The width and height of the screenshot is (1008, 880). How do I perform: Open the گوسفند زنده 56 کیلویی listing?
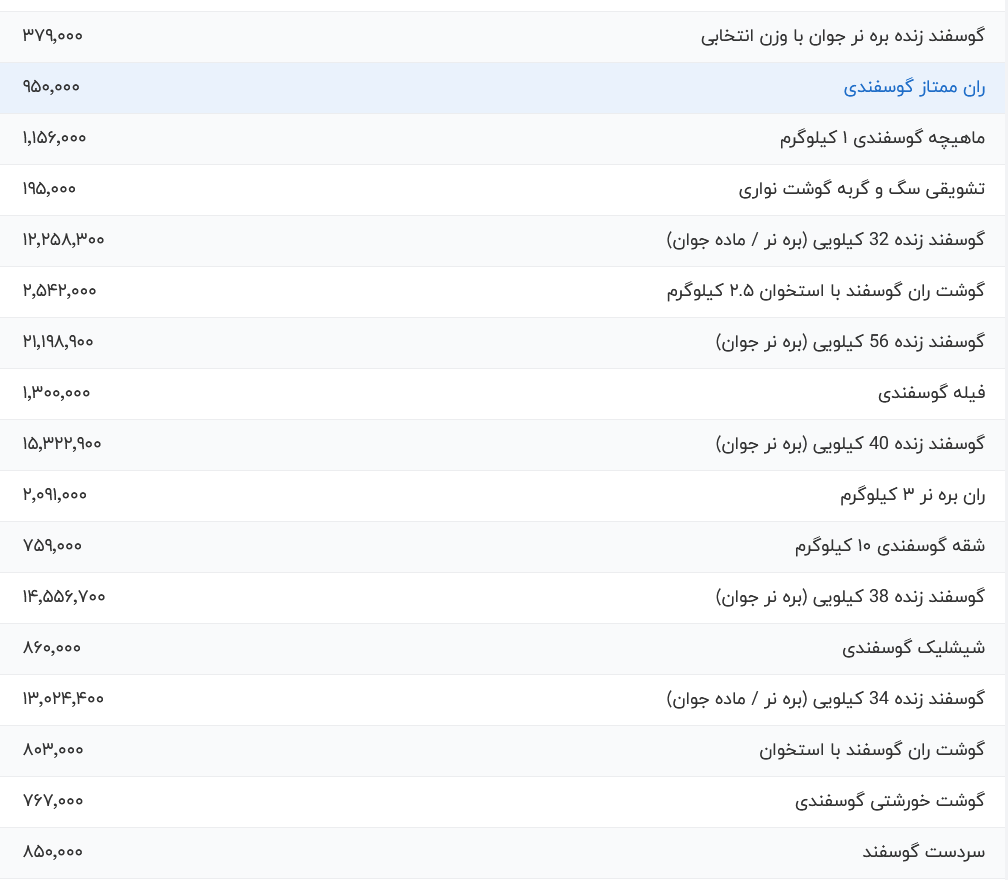[x=850, y=343]
